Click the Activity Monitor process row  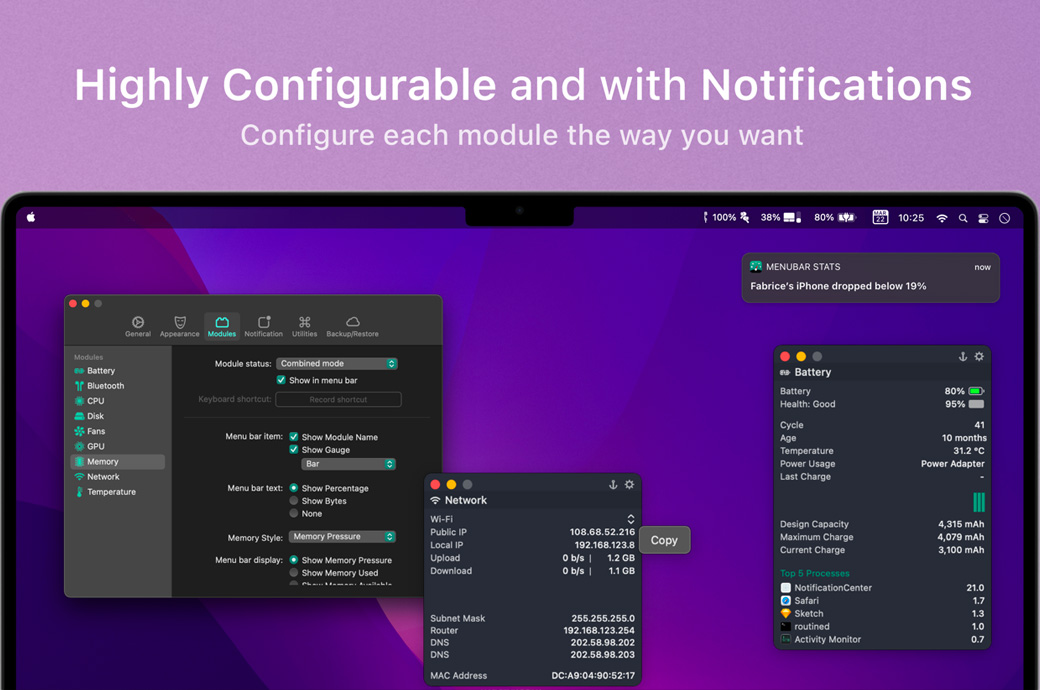coord(882,640)
